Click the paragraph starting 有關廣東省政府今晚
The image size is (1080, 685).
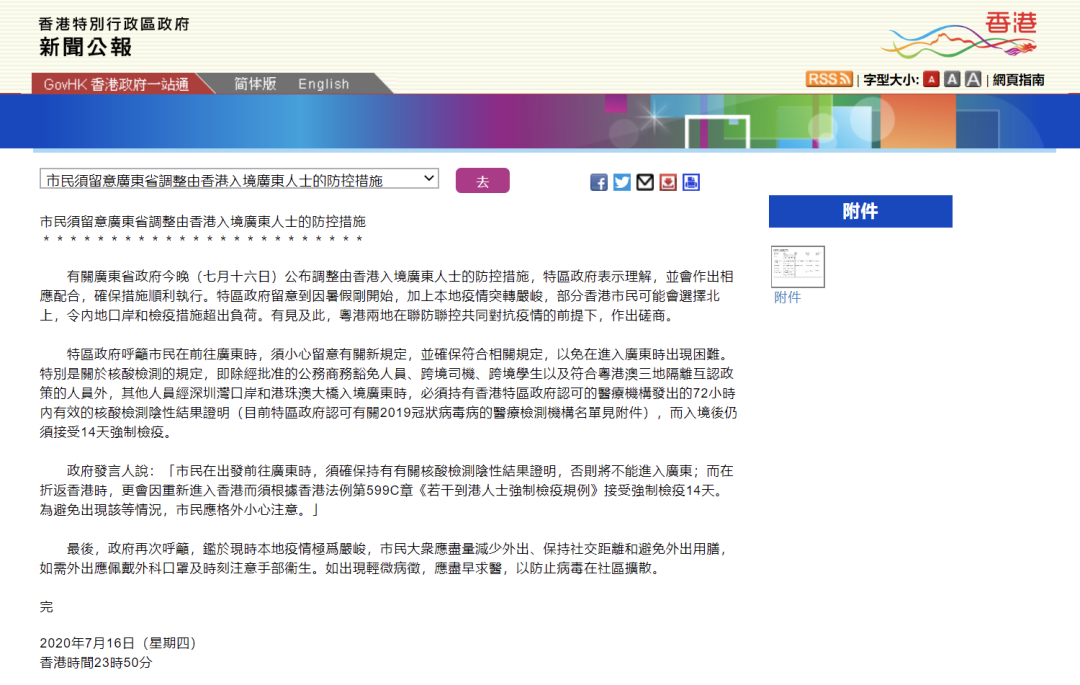(x=386, y=296)
